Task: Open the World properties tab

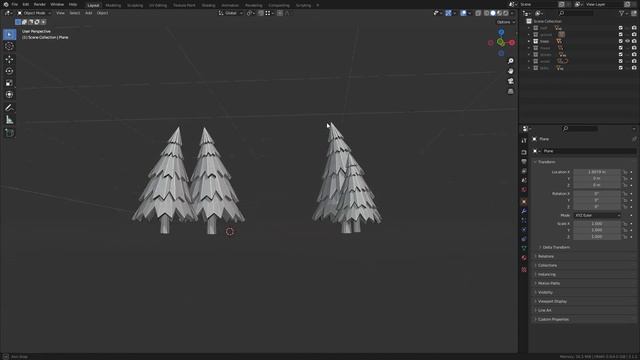Action: pos(524,190)
